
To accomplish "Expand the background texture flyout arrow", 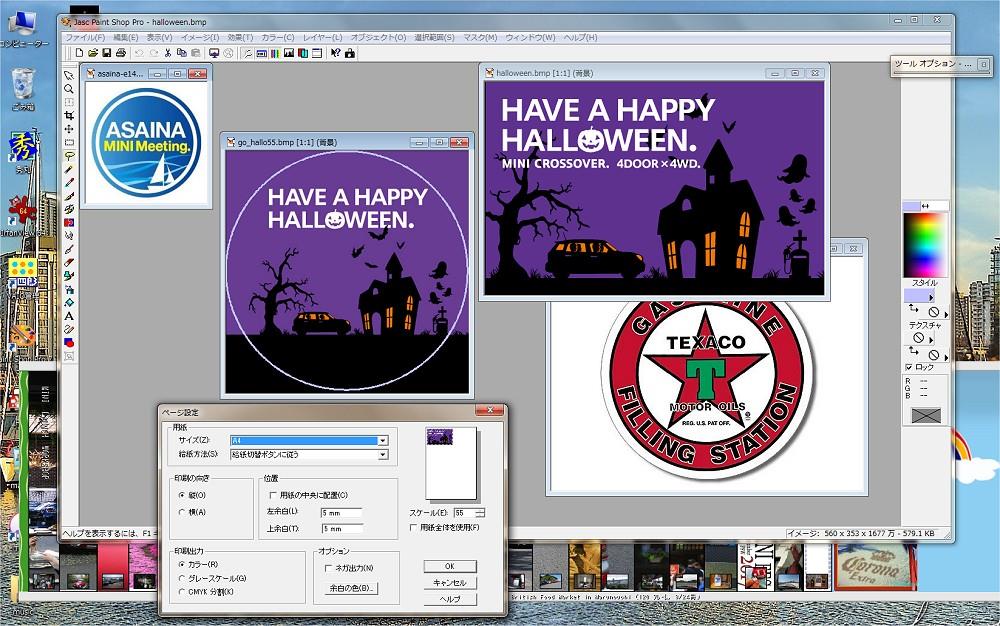I will [x=946, y=358].
